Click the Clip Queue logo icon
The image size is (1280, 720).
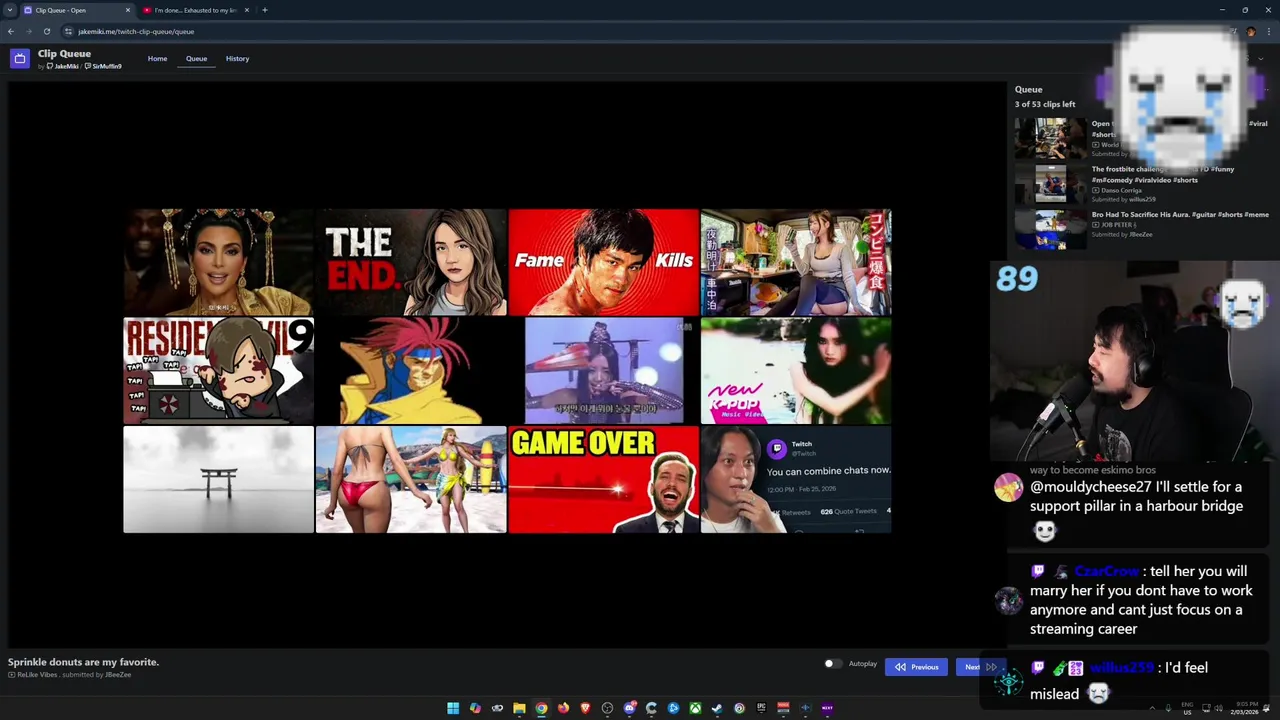pyautogui.click(x=19, y=59)
